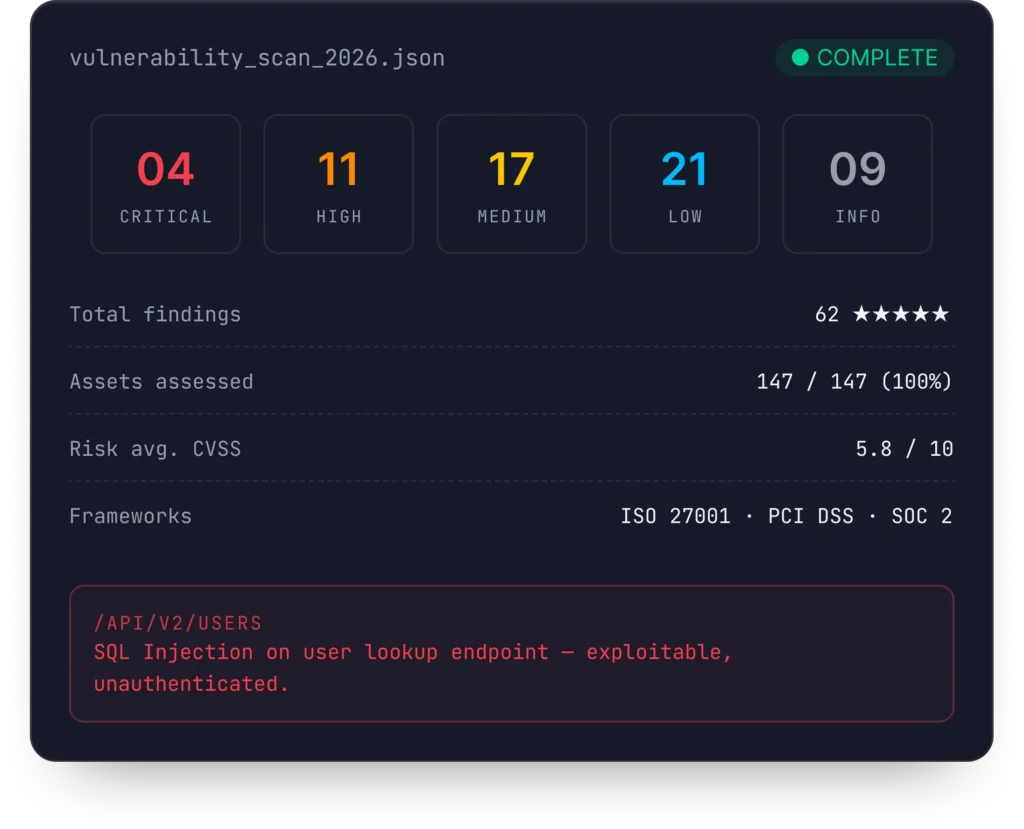Open the MEDIUM 17 findings card
The width and height of the screenshot is (1024, 829).
(511, 184)
